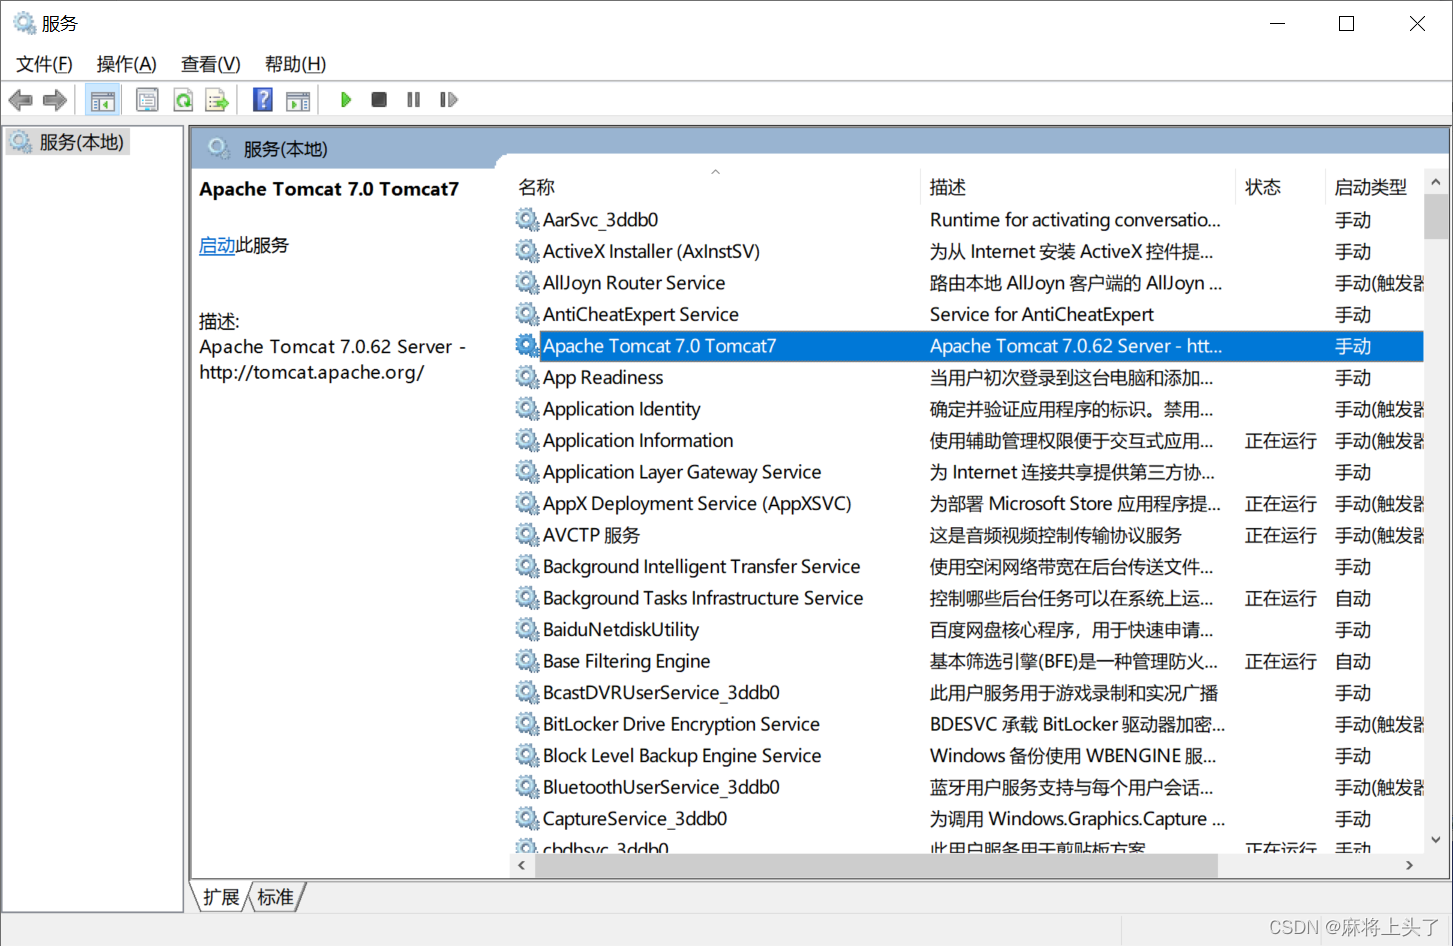The image size is (1453, 946).
Task: Click the vertical scrollbar thumb
Action: pyautogui.click(x=1436, y=217)
